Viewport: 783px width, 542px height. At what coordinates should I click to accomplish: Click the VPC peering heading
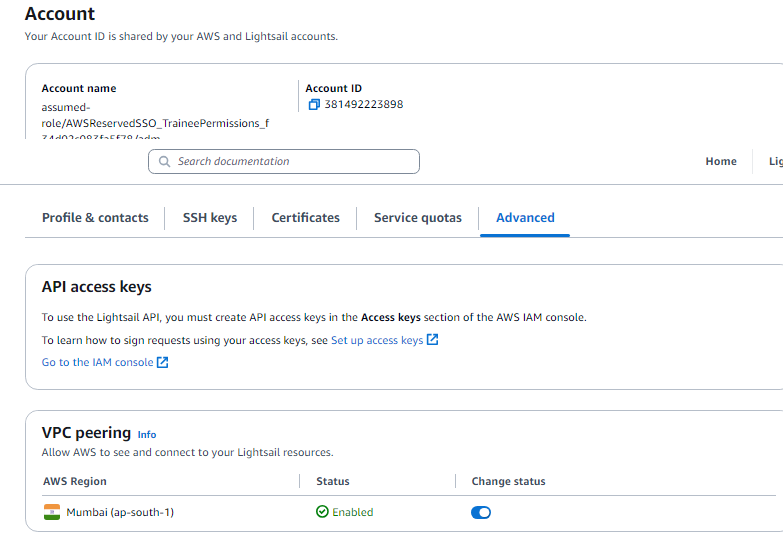click(86, 433)
